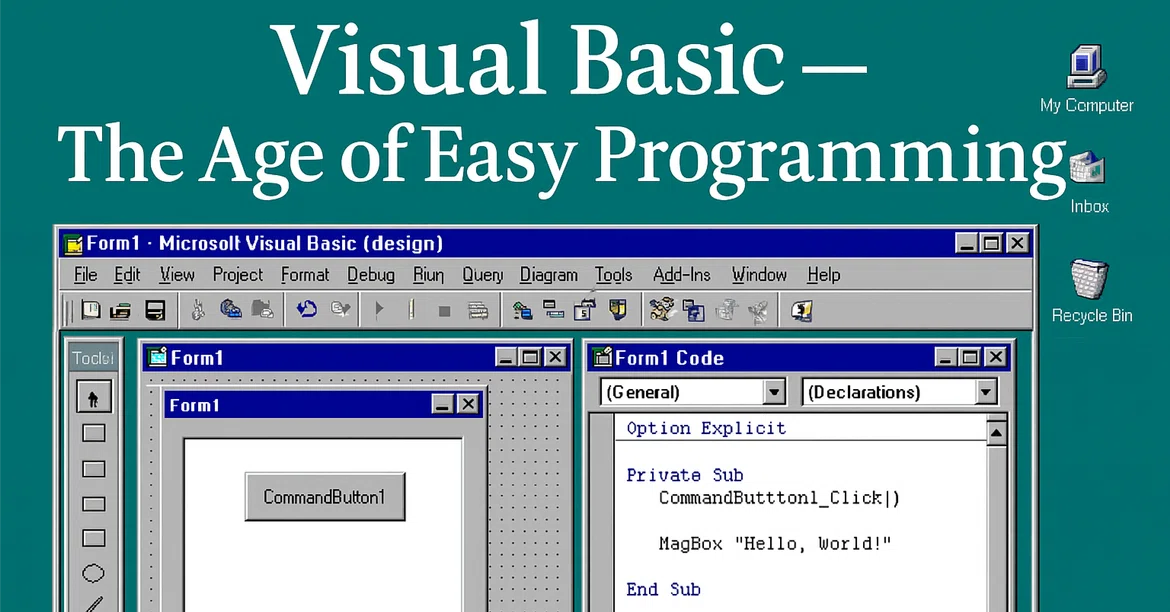
Task: Click the code window scroll up arrow
Action: [996, 433]
